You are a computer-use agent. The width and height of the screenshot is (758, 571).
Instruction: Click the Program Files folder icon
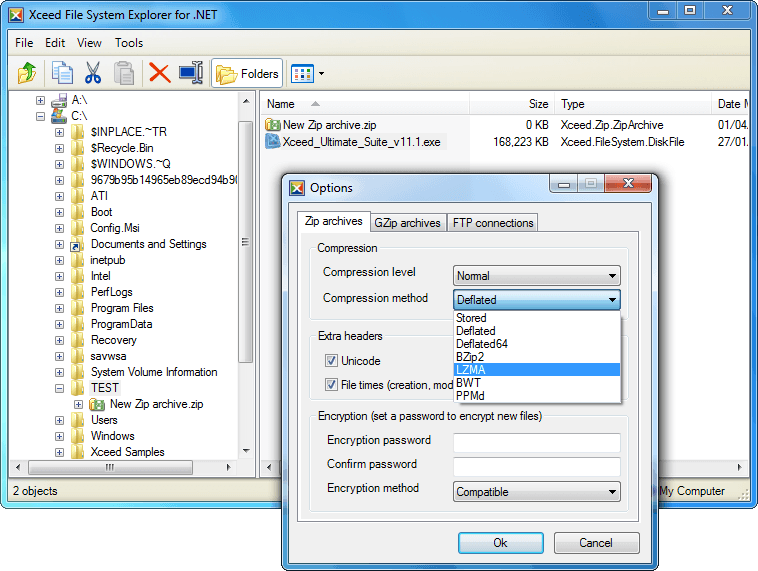pos(77,308)
